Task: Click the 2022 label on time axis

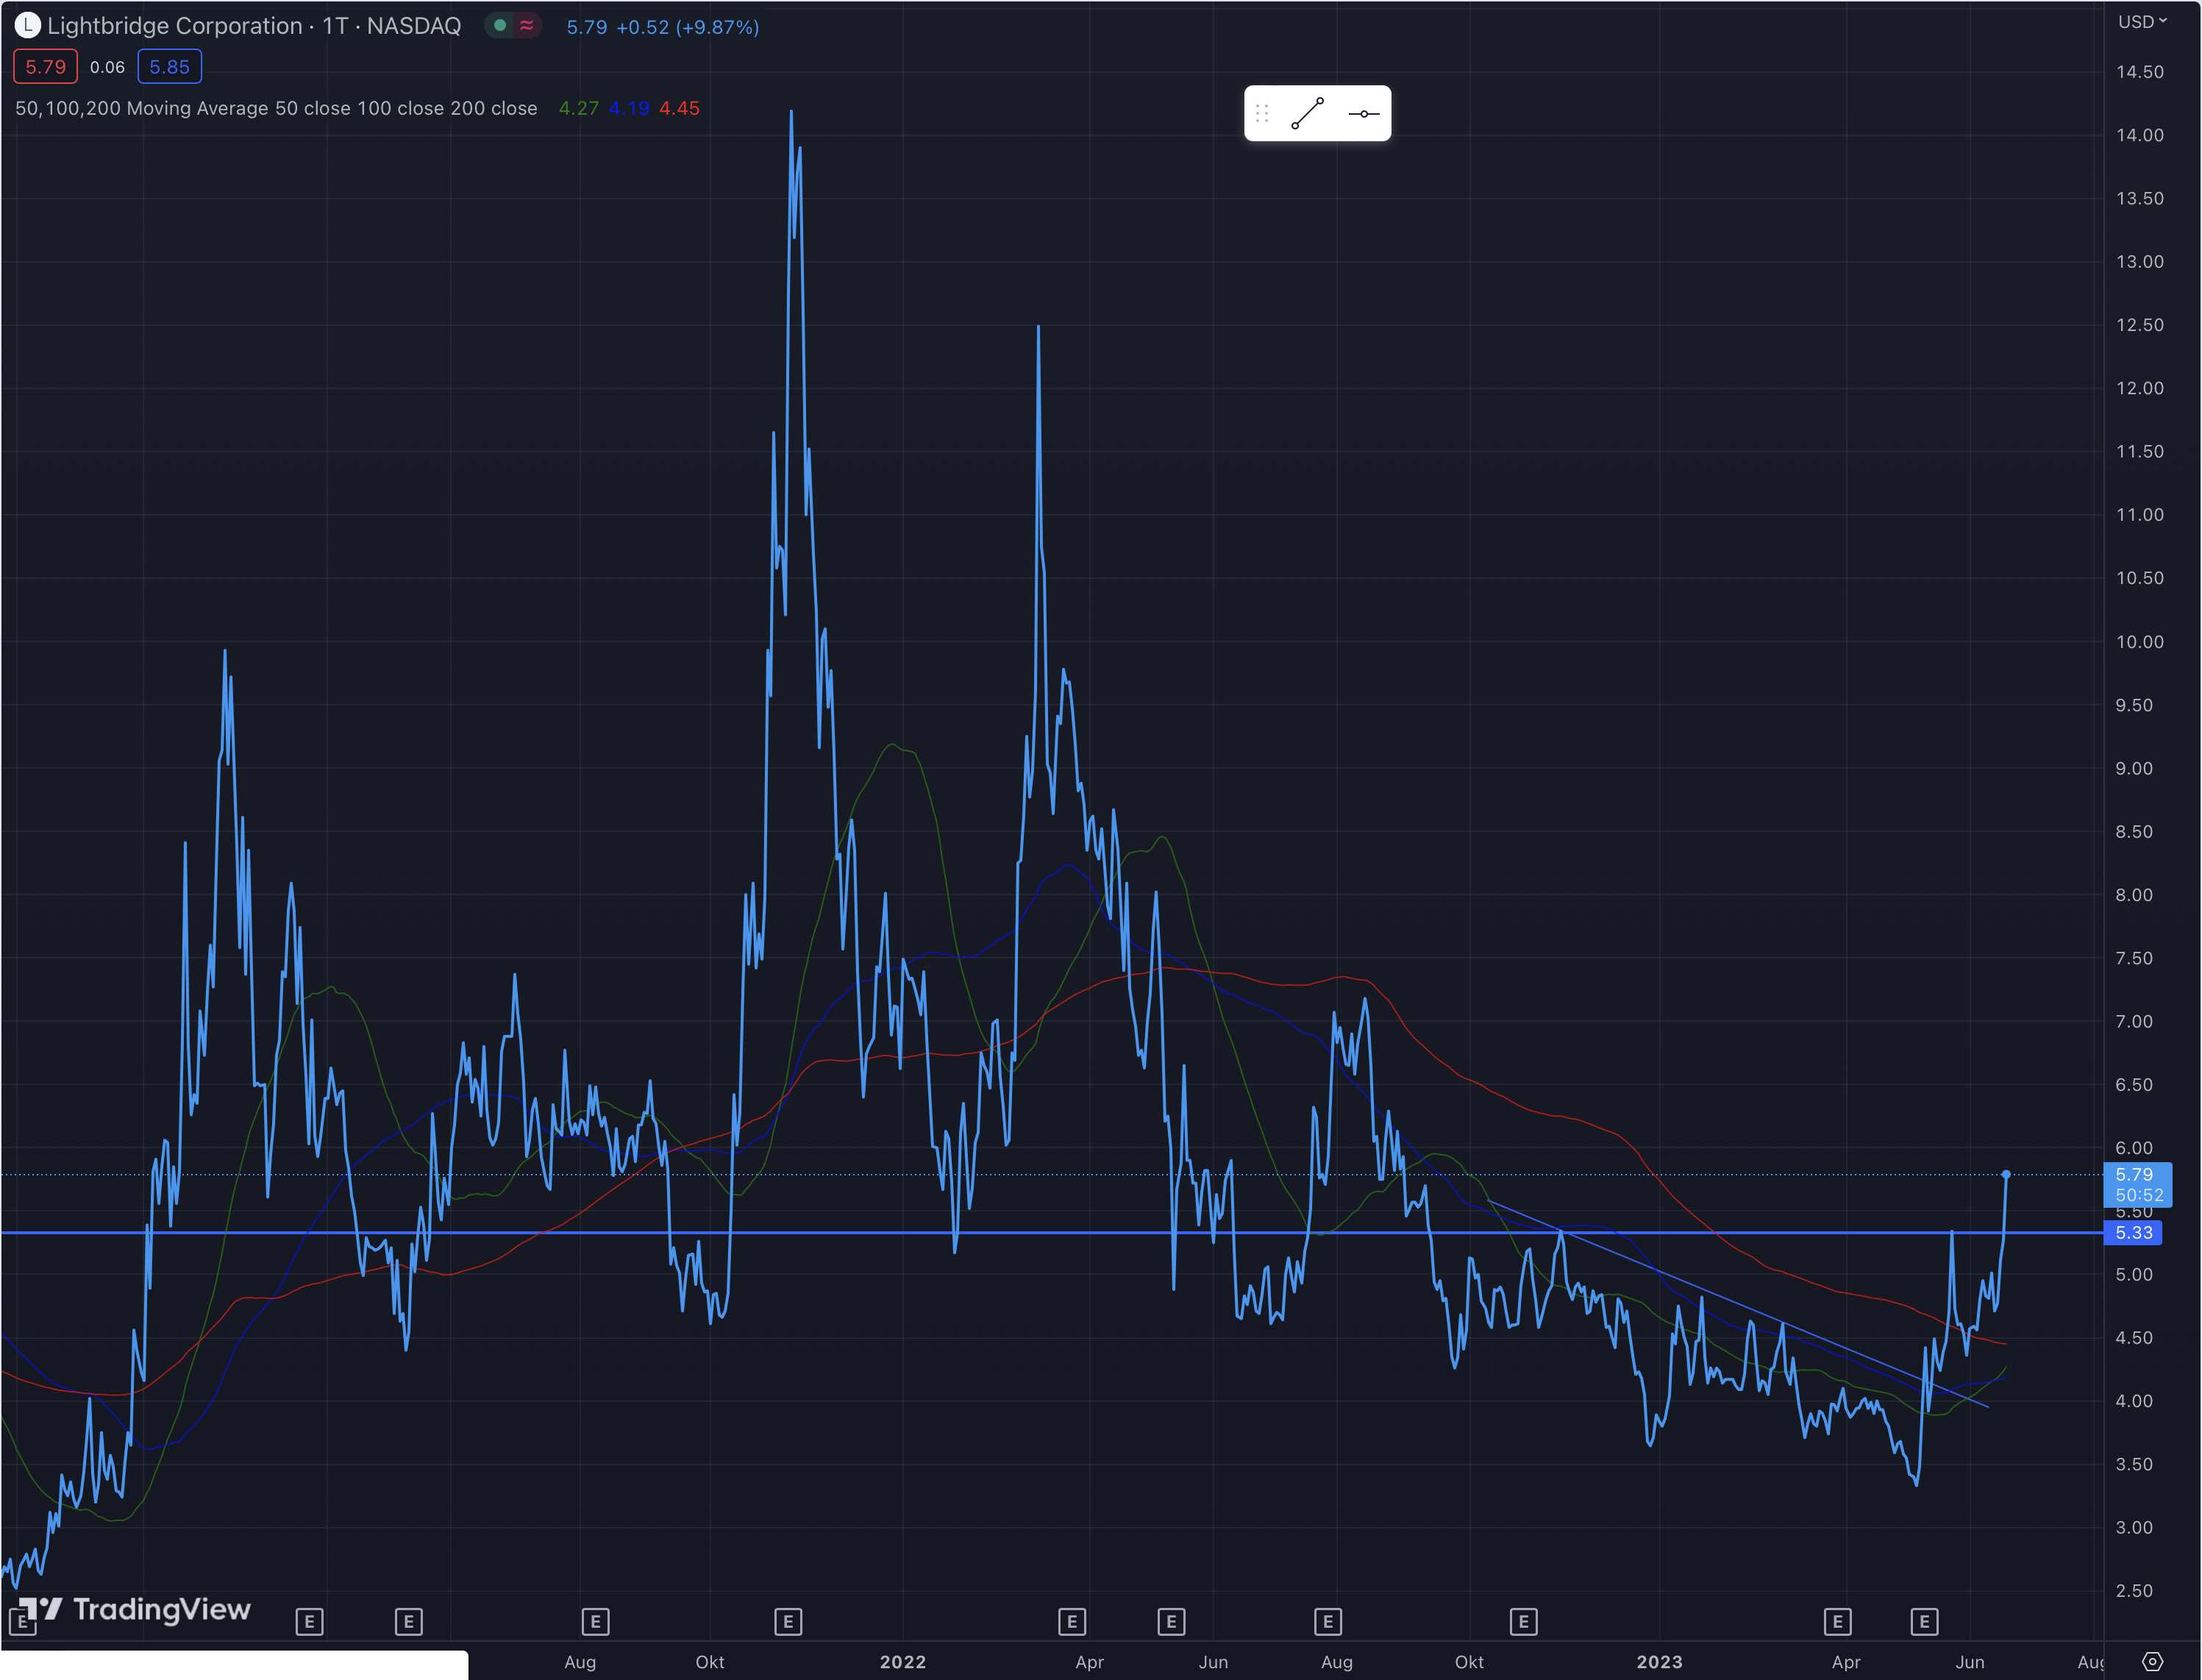Action: [x=902, y=1661]
